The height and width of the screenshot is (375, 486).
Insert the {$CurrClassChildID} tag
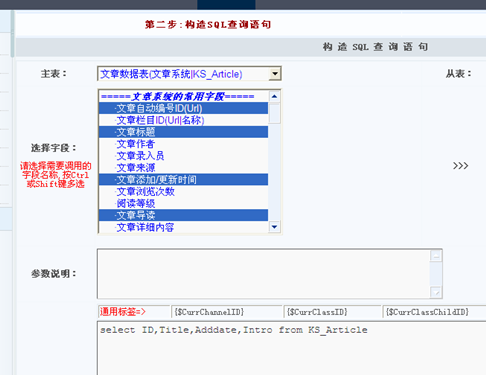coord(434,312)
